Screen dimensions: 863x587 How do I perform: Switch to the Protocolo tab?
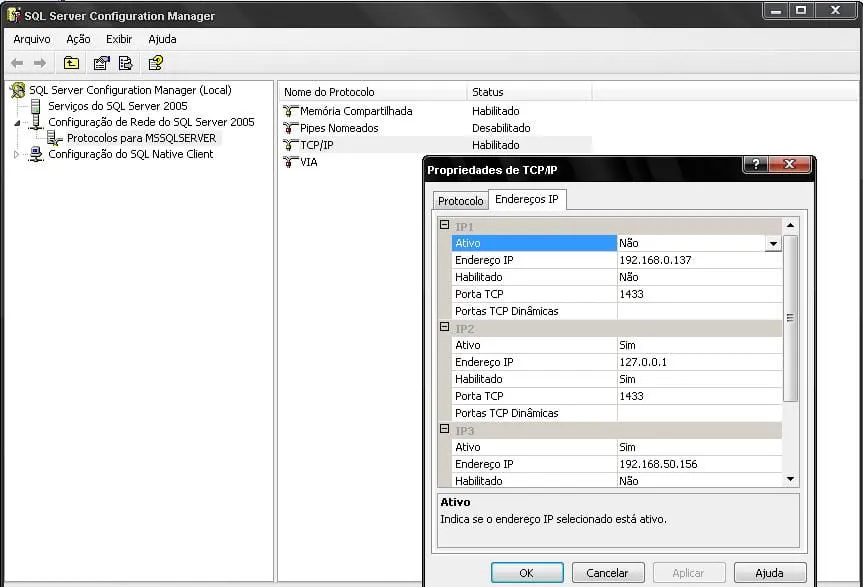[x=461, y=201]
